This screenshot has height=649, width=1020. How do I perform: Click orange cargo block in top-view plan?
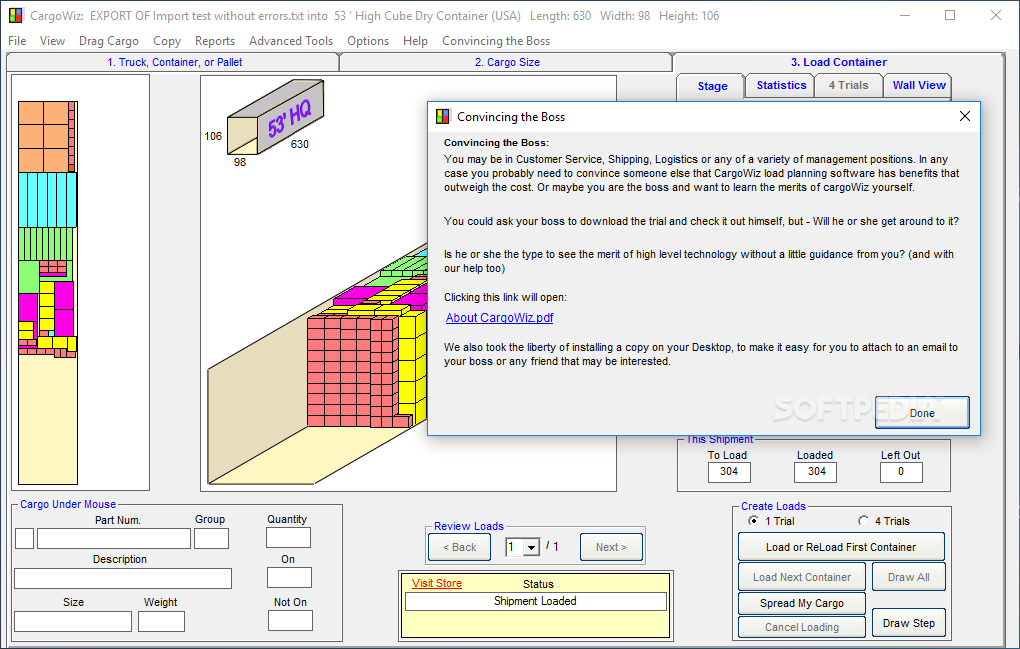(x=44, y=137)
